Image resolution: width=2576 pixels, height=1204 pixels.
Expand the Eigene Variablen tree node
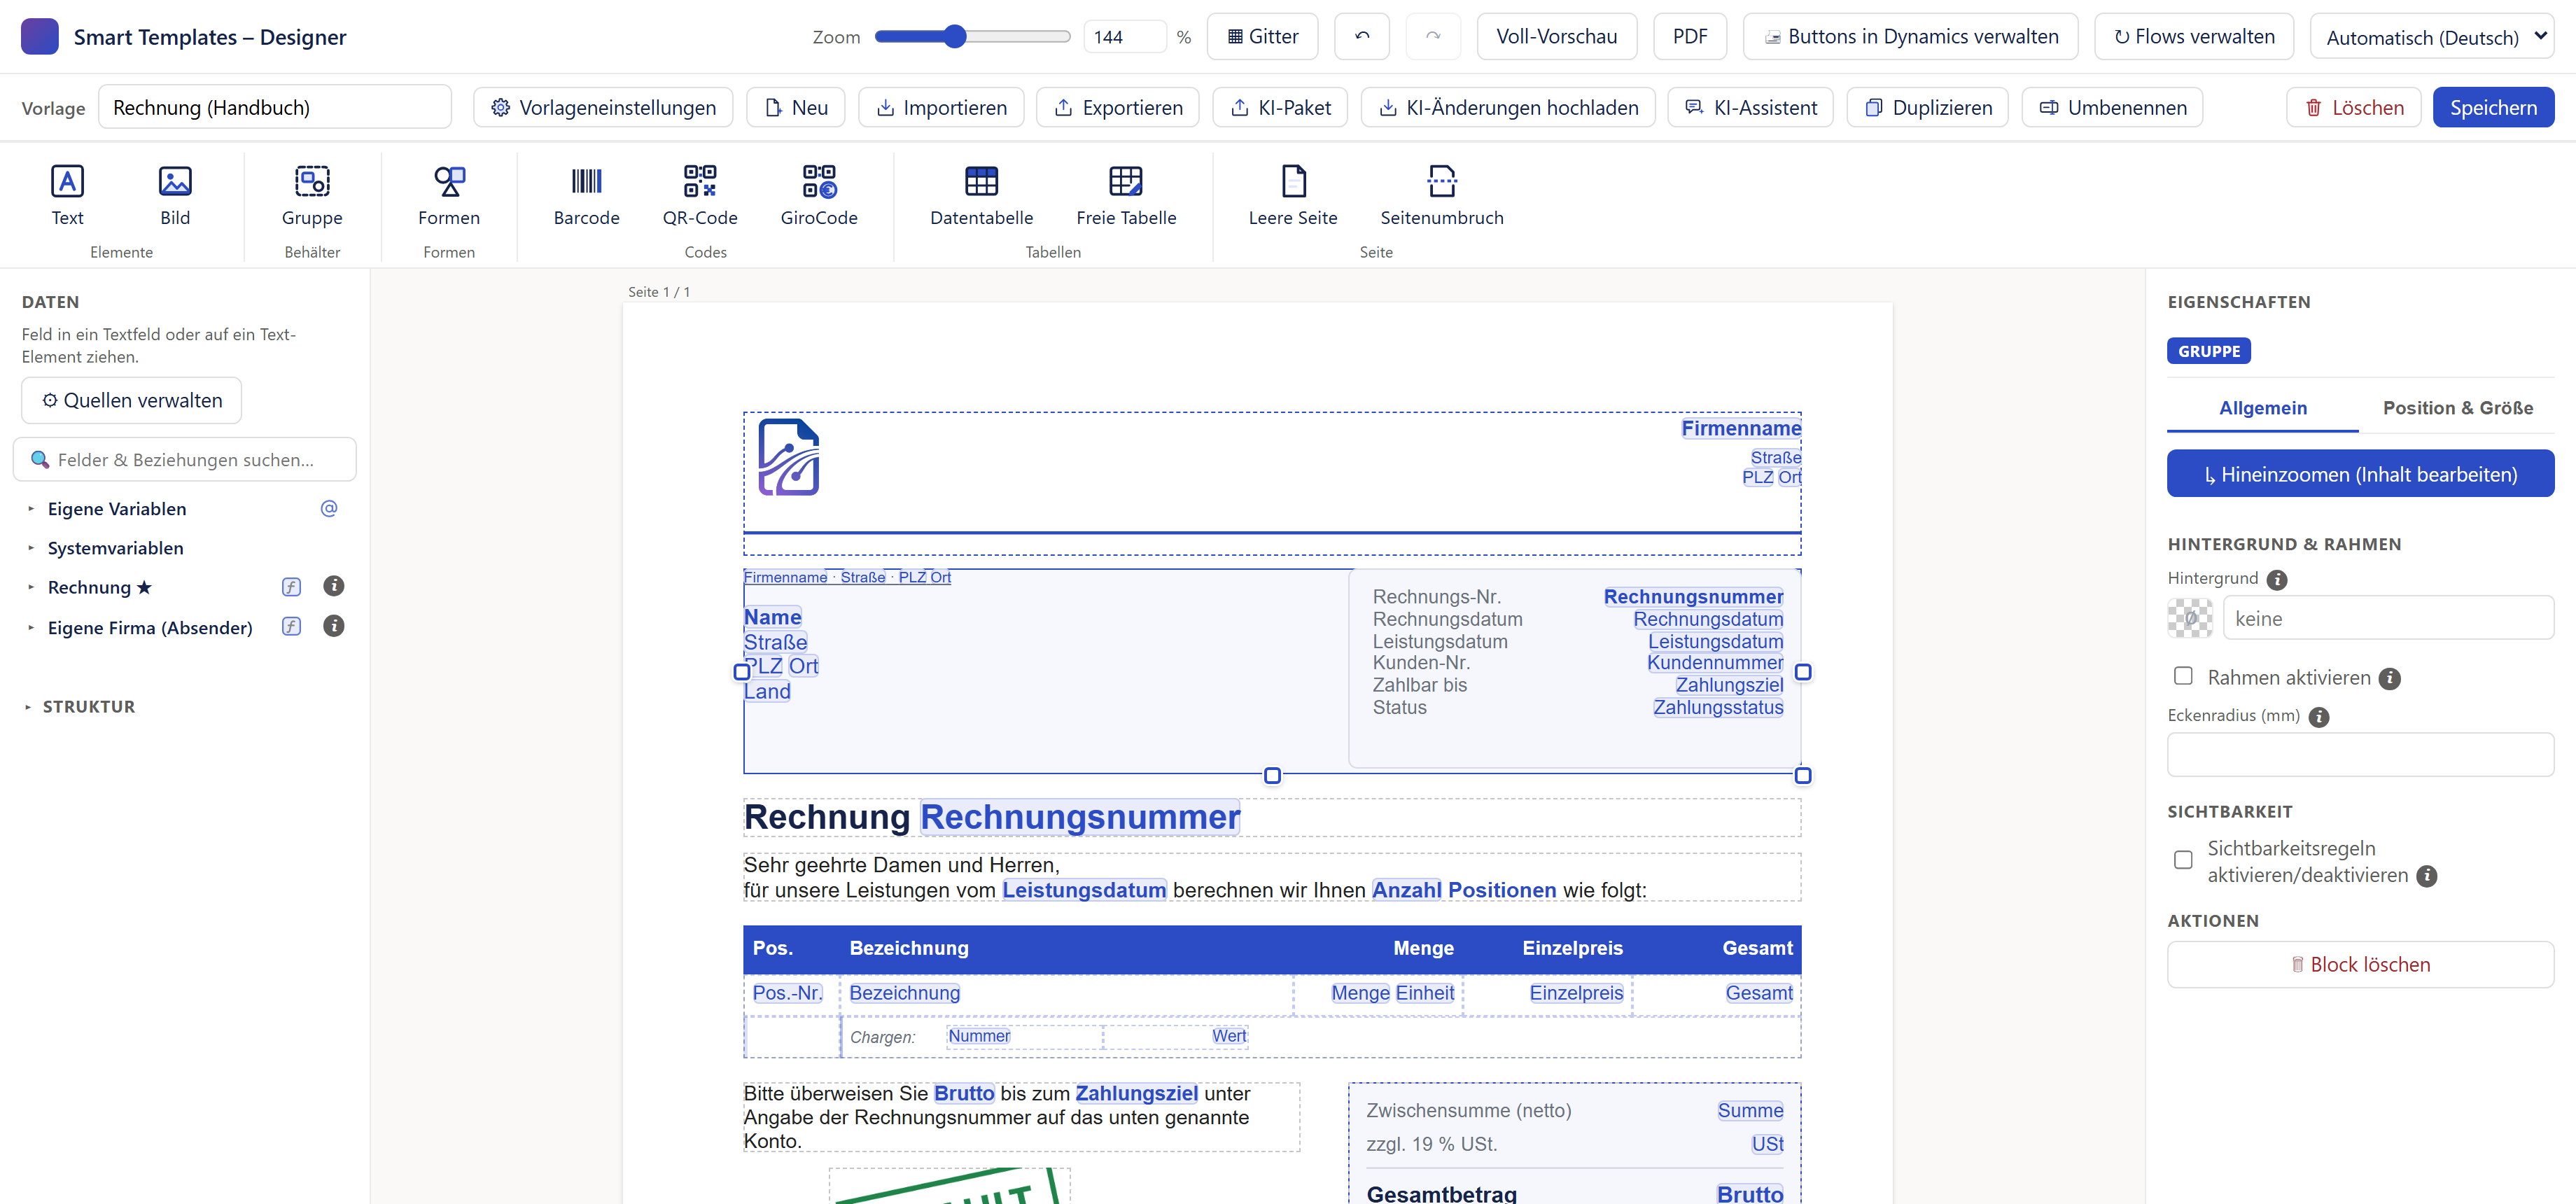[x=31, y=509]
